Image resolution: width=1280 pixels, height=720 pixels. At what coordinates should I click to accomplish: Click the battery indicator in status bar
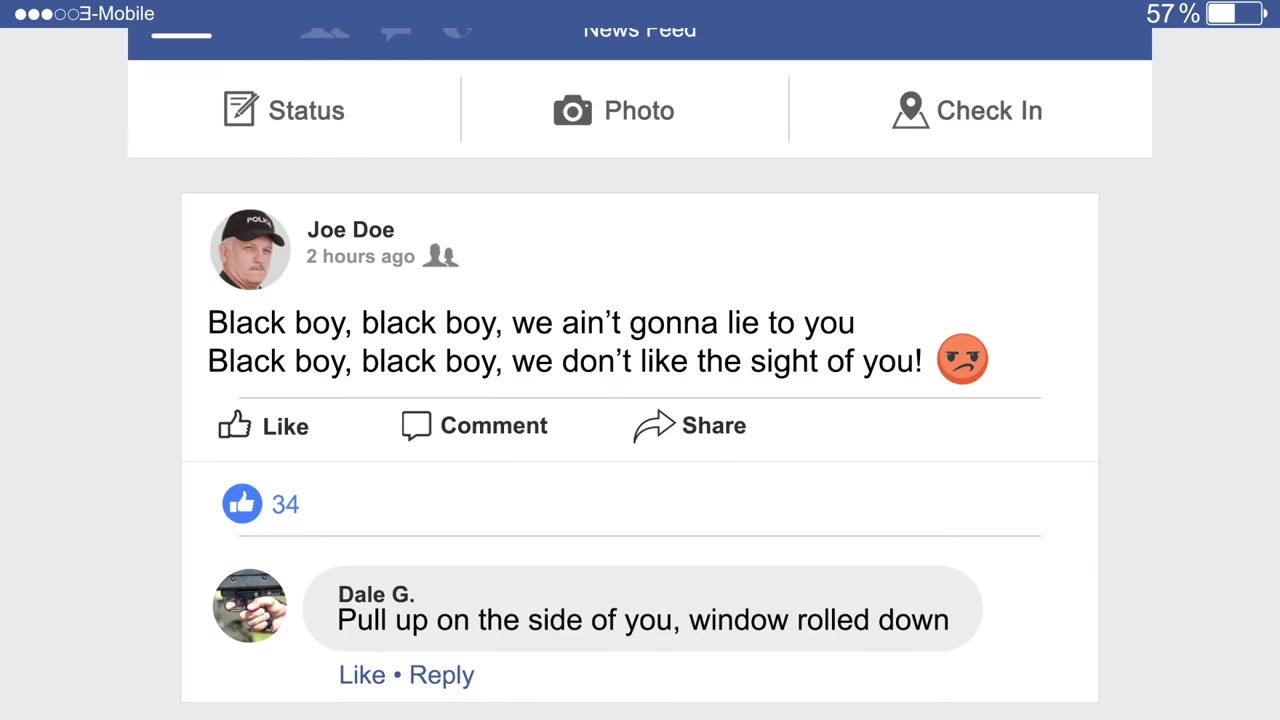[x=1236, y=13]
